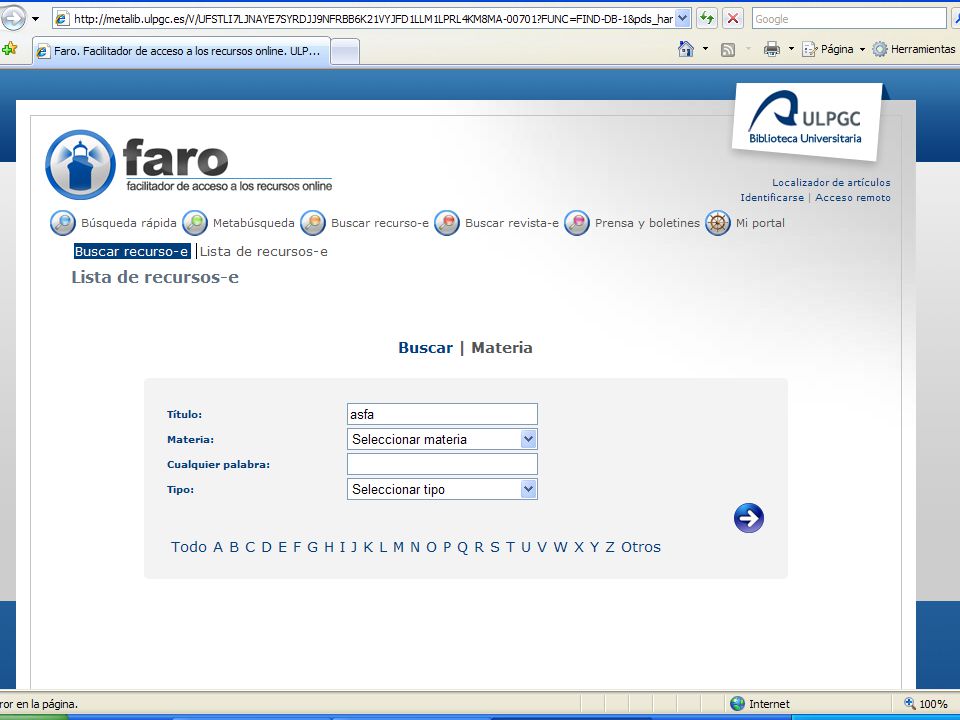The height and width of the screenshot is (720, 960).
Task: Click Internet zone globe in status bar
Action: tap(738, 703)
